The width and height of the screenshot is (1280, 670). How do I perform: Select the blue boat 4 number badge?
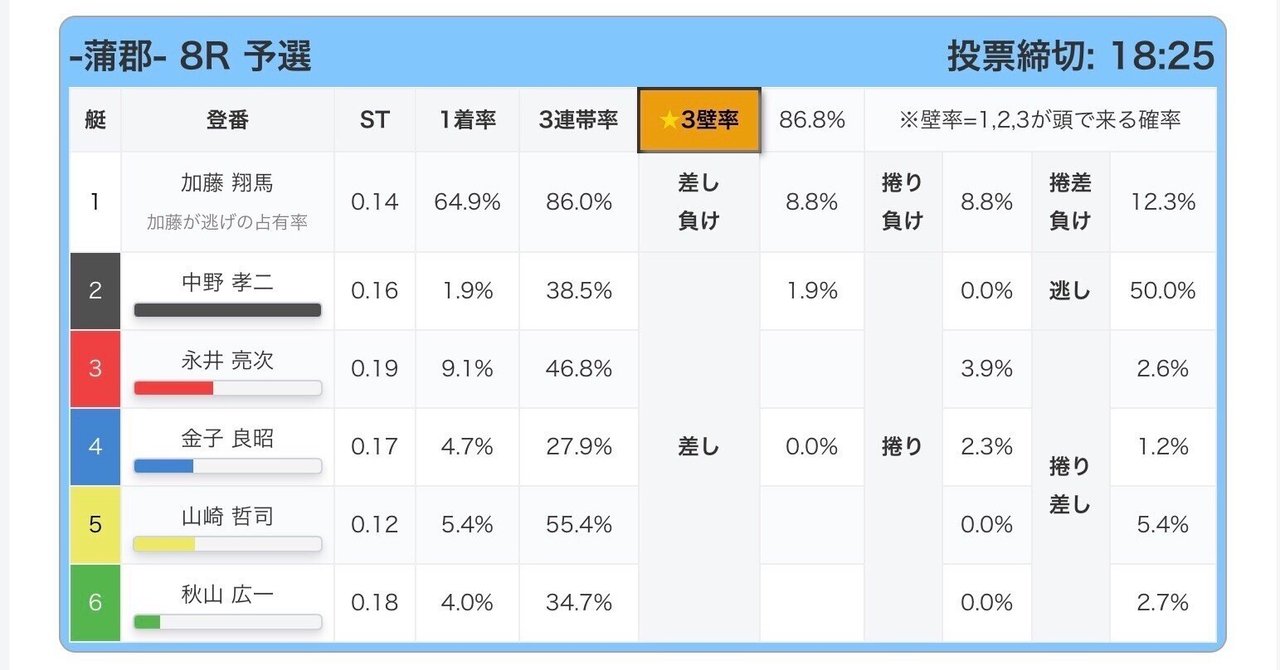(95, 447)
